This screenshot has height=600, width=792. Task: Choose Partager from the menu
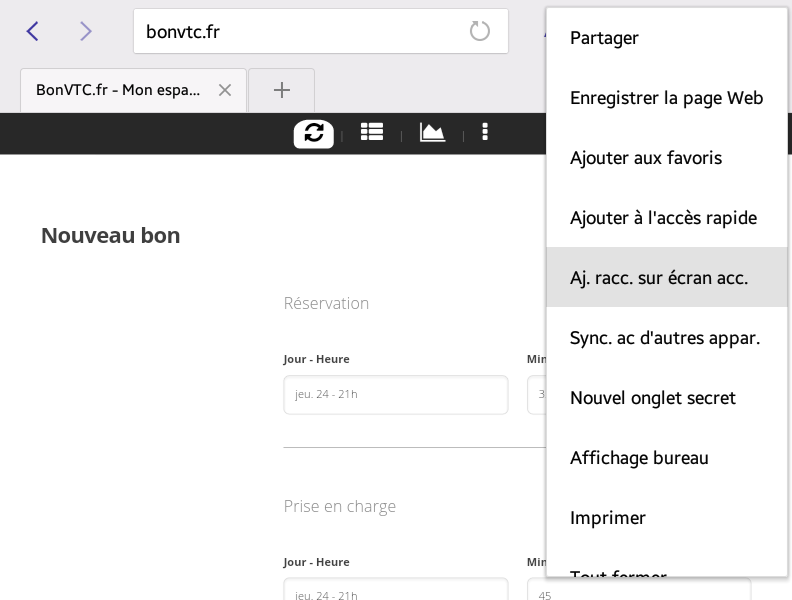pyautogui.click(x=667, y=38)
